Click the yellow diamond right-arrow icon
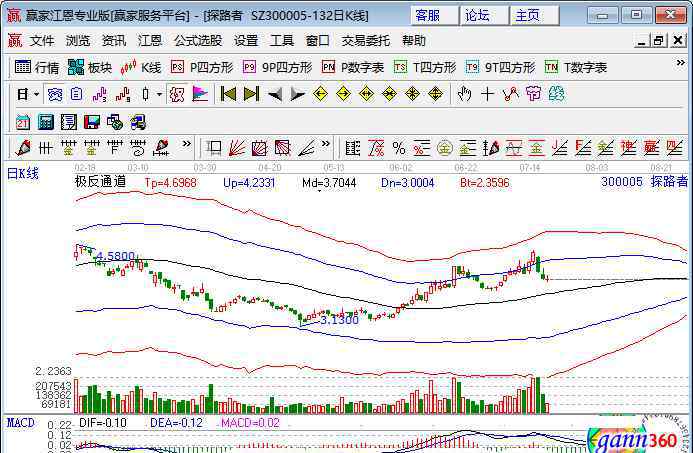 343,94
